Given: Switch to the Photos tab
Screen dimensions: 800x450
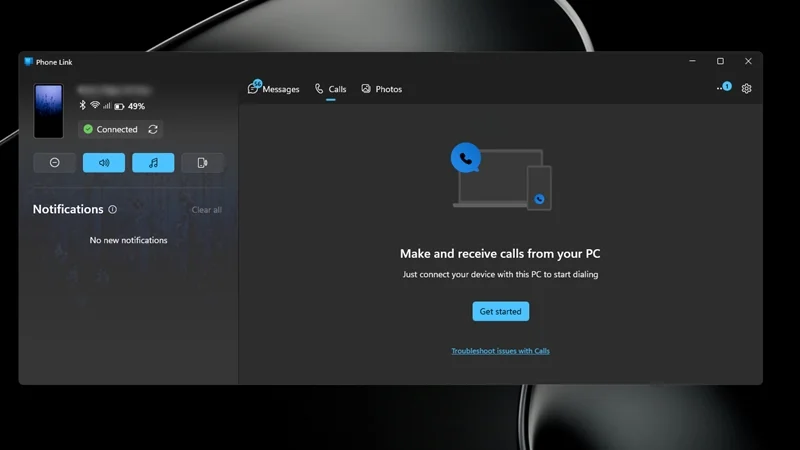Looking at the screenshot, I should click(382, 89).
